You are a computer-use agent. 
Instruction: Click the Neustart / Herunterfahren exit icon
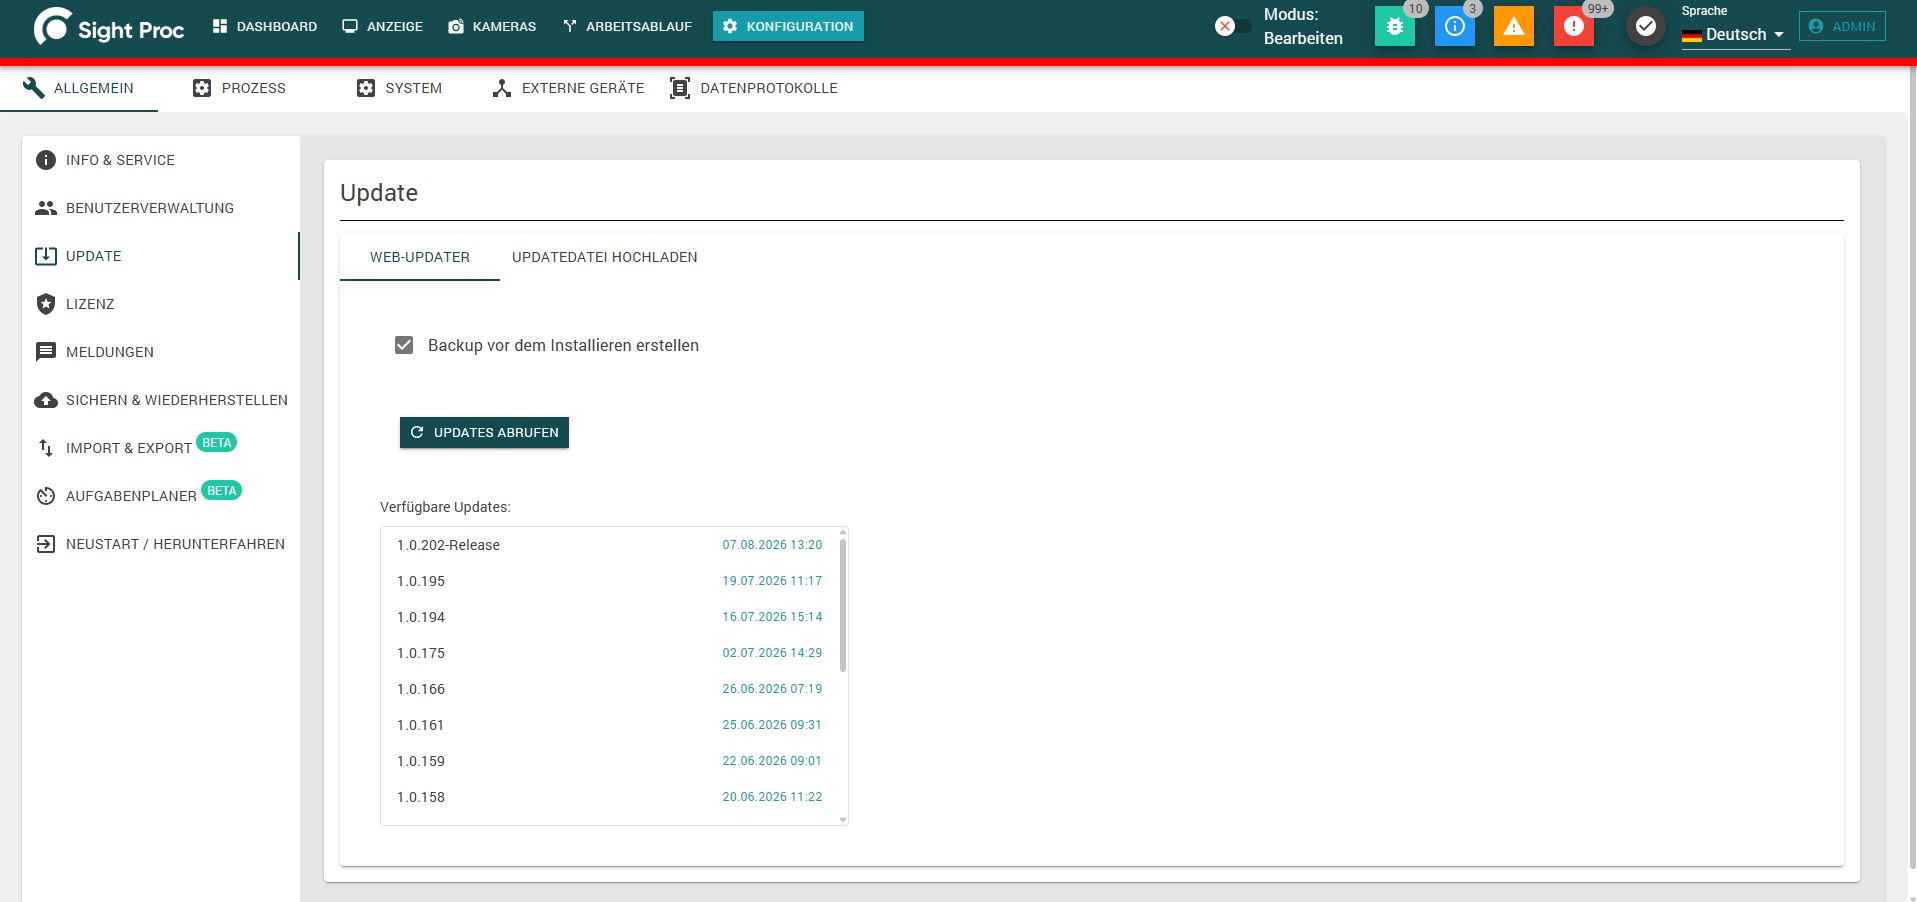(46, 544)
